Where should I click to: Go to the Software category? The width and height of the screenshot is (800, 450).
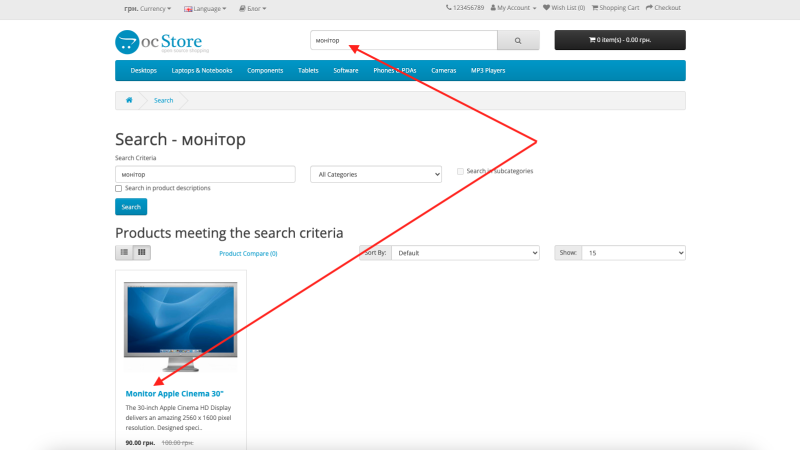coord(346,70)
